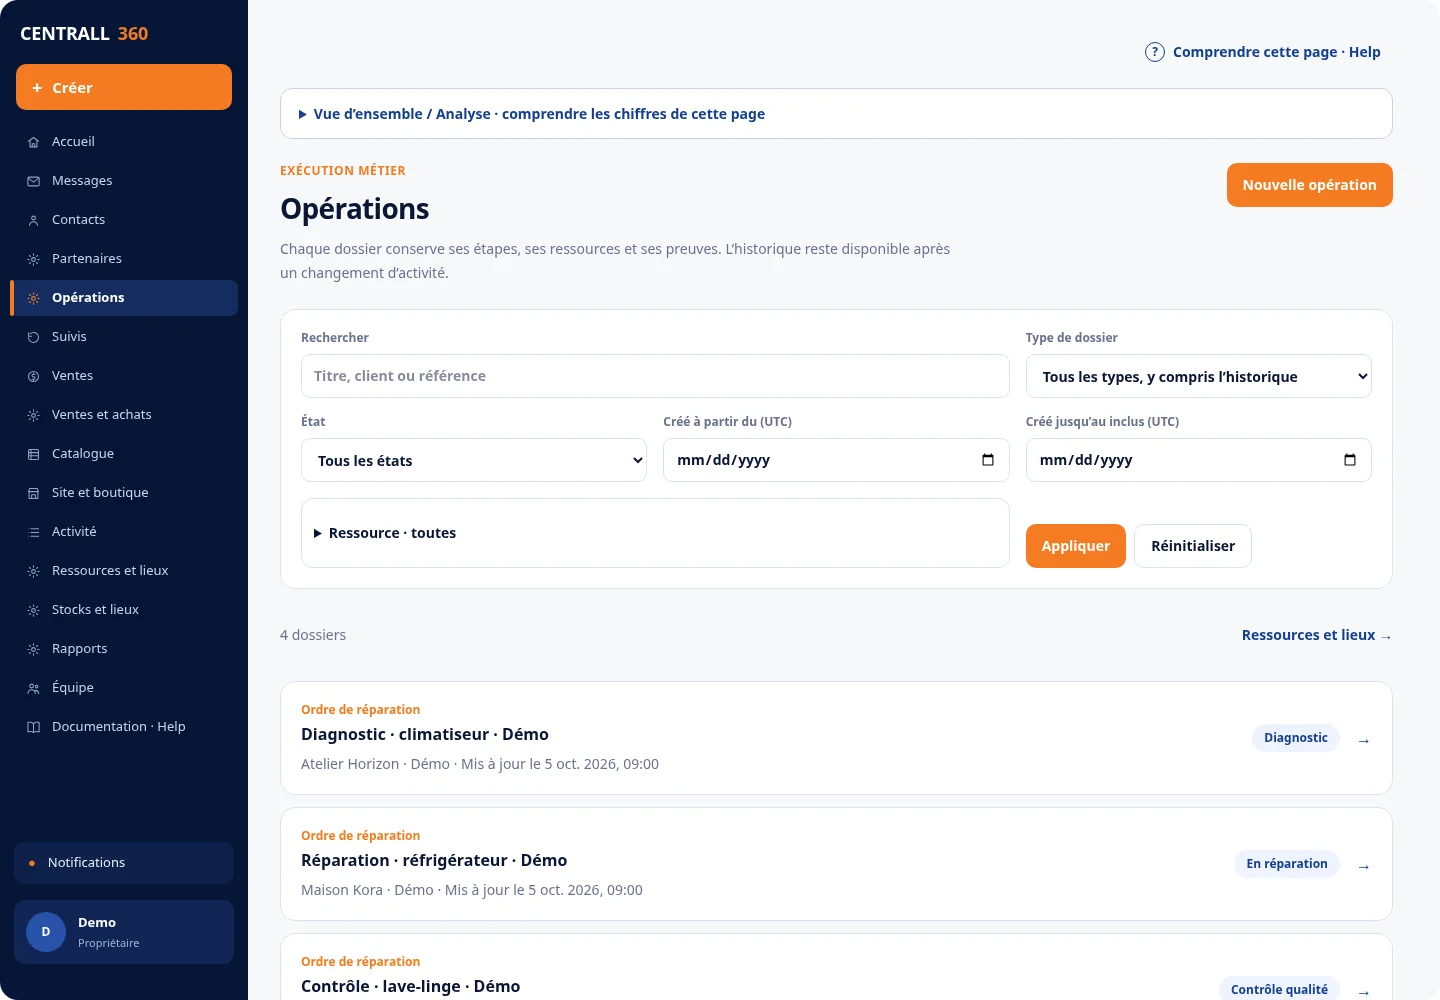The height and width of the screenshot is (1000, 1440).
Task: Follow the Ressources et lieux → link
Action: [x=1316, y=635]
